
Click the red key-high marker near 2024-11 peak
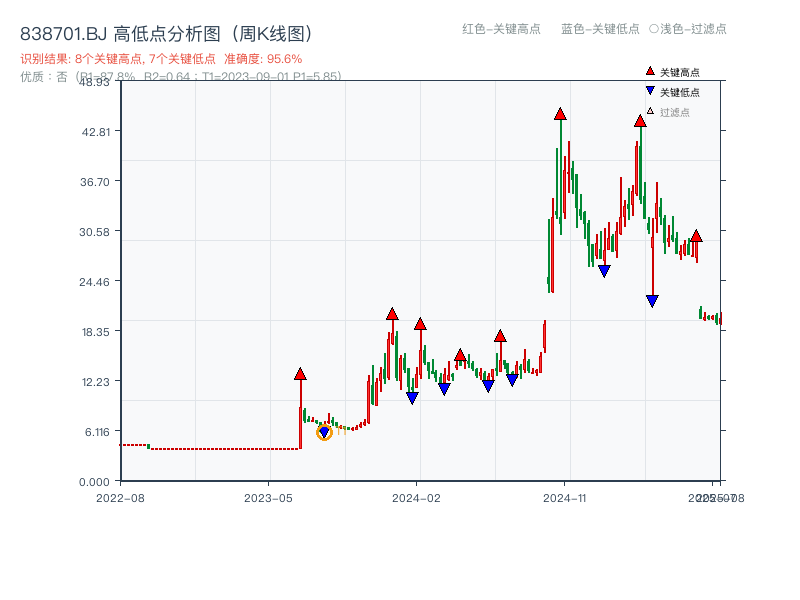560,114
